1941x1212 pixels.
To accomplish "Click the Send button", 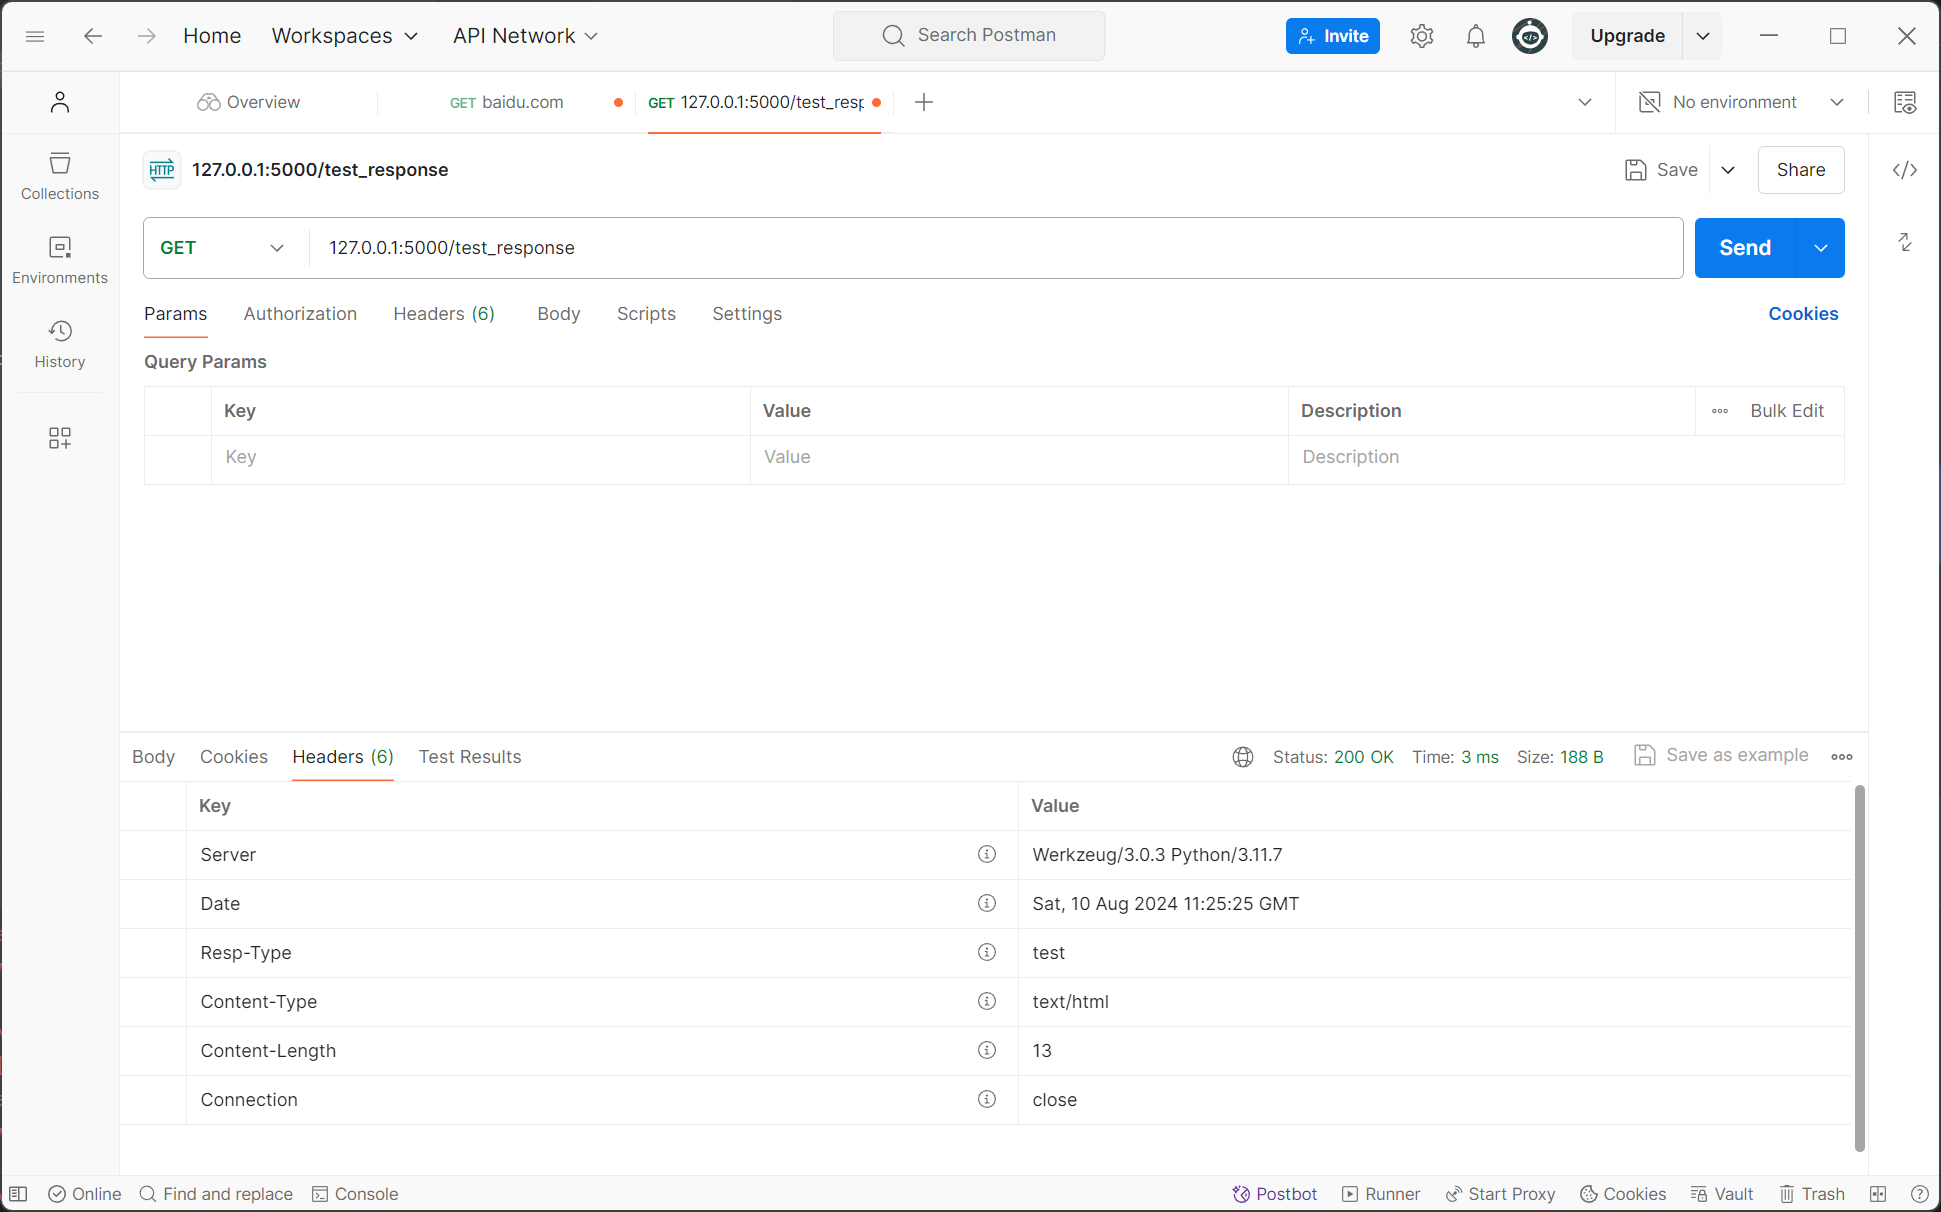I will (1745, 248).
